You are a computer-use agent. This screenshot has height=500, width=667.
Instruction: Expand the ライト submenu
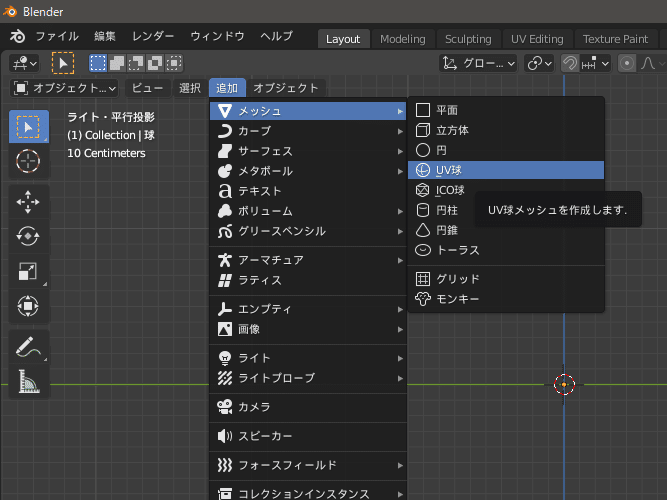pyautogui.click(x=308, y=358)
